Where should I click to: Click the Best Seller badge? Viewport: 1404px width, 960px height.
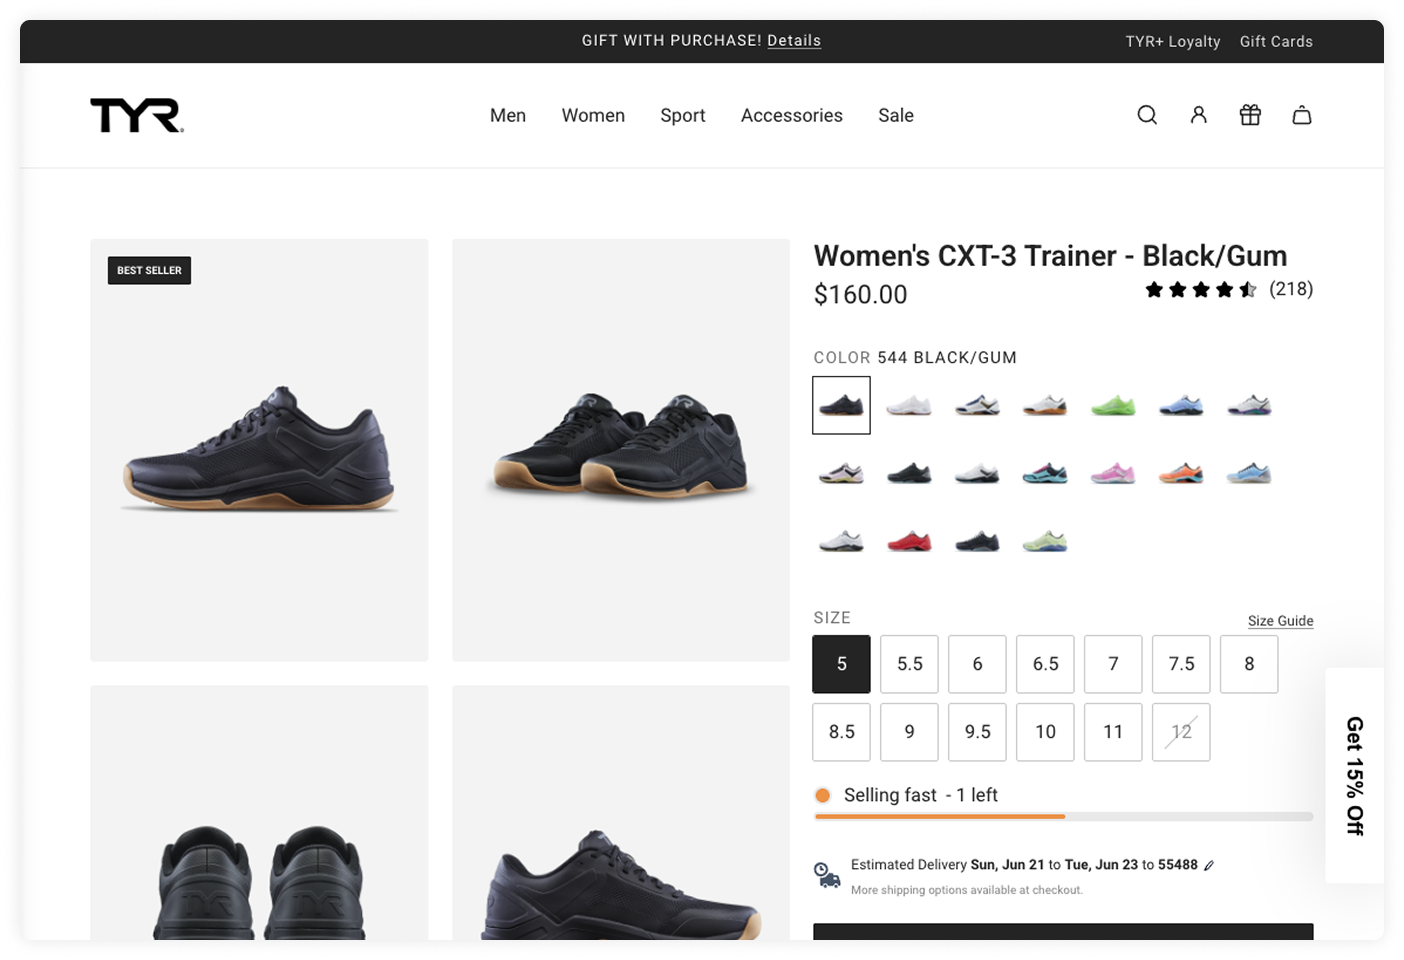click(149, 270)
